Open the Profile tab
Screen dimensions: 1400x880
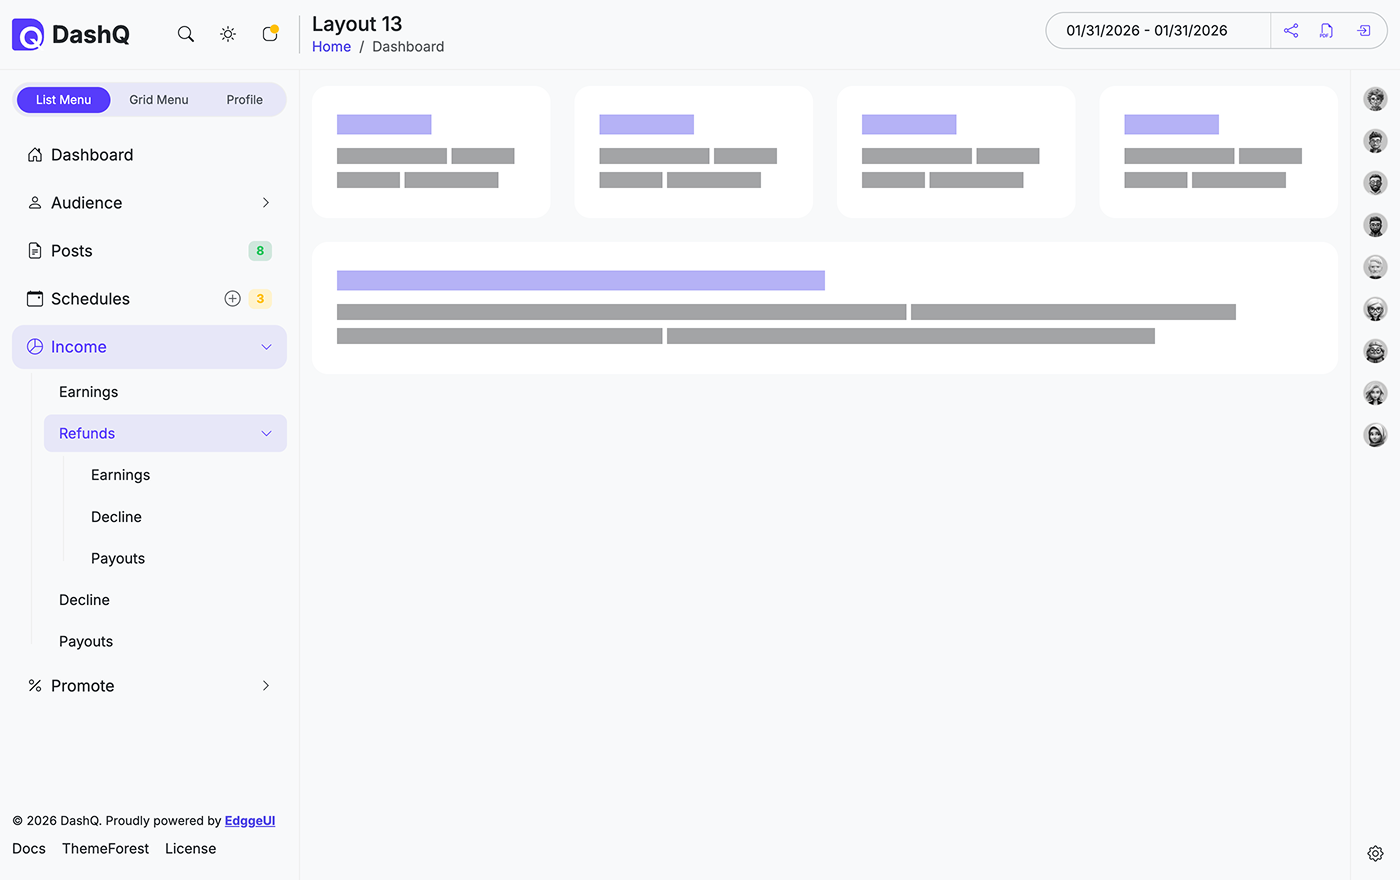click(244, 99)
